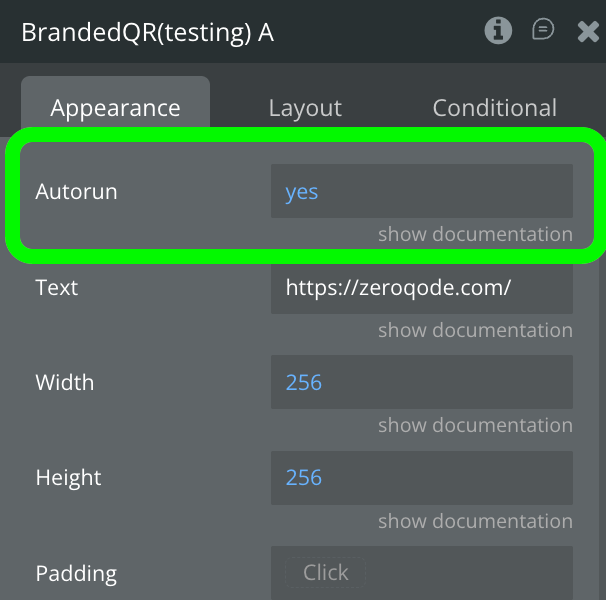Click the Text field with zeroqode URL
The height and width of the screenshot is (600, 606).
421,288
